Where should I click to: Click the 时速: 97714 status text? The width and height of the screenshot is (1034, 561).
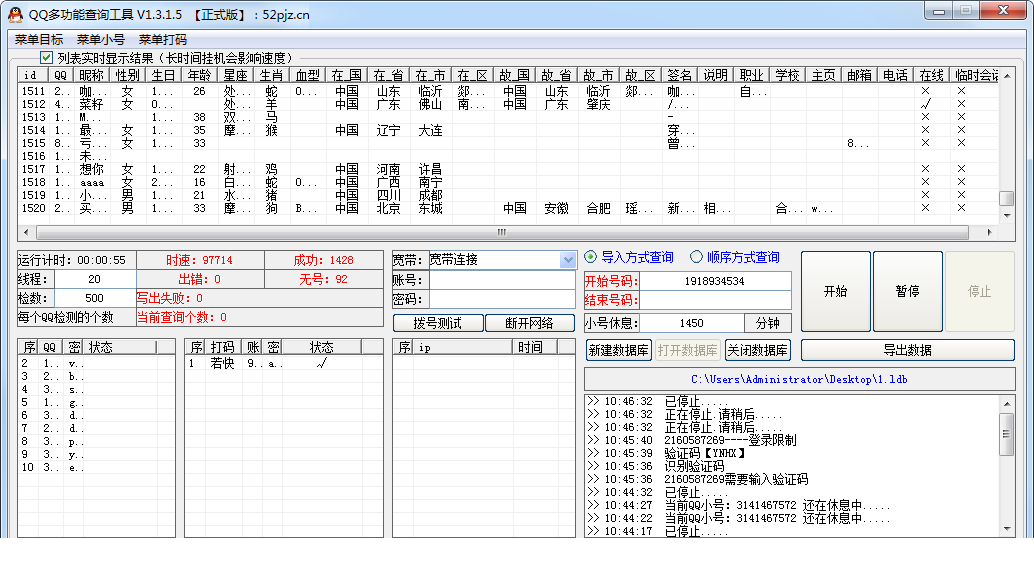coord(199,260)
